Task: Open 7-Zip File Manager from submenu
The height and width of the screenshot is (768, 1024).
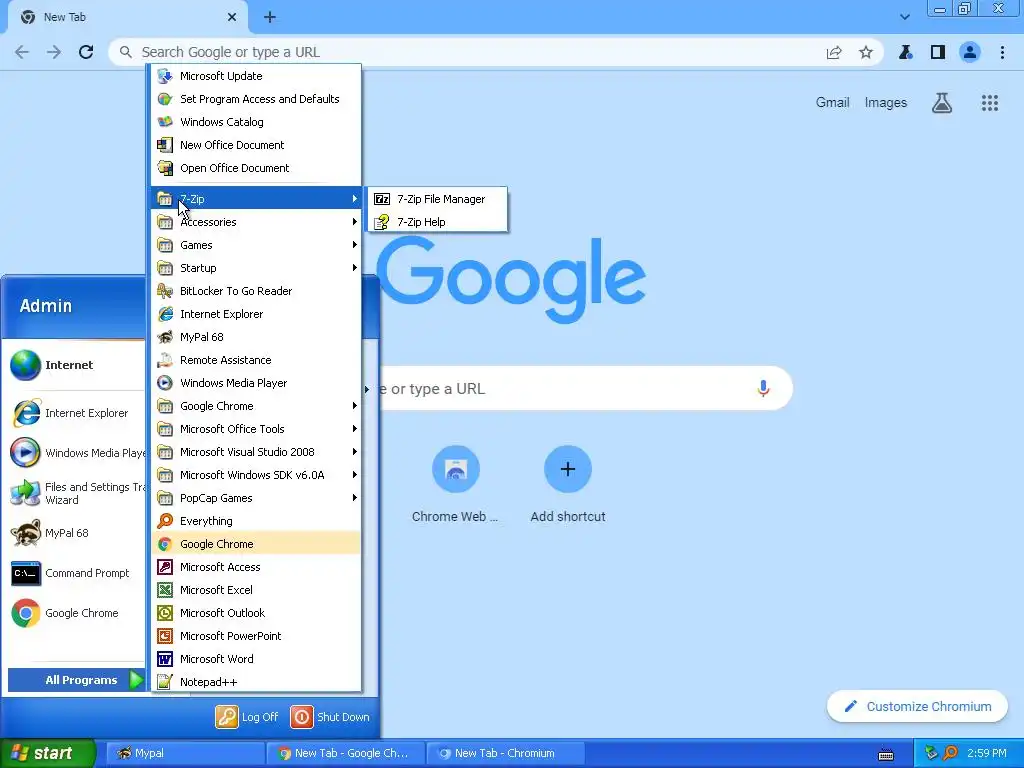Action: (x=438, y=199)
